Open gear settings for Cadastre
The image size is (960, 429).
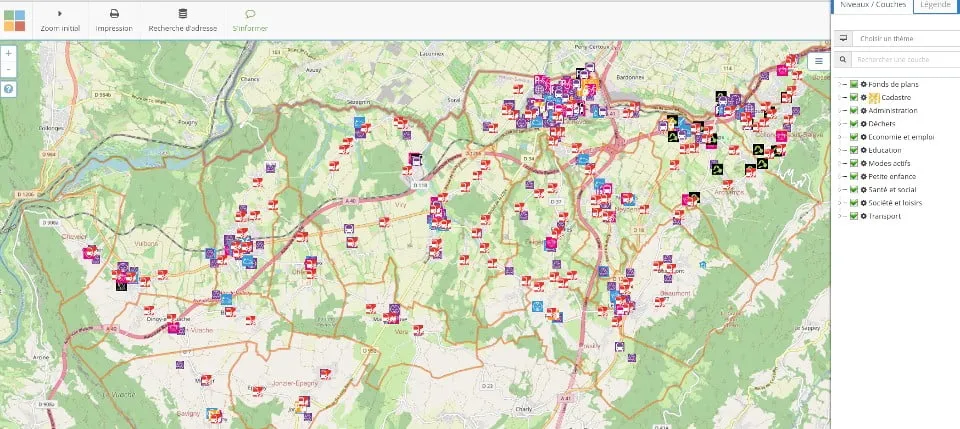863,97
